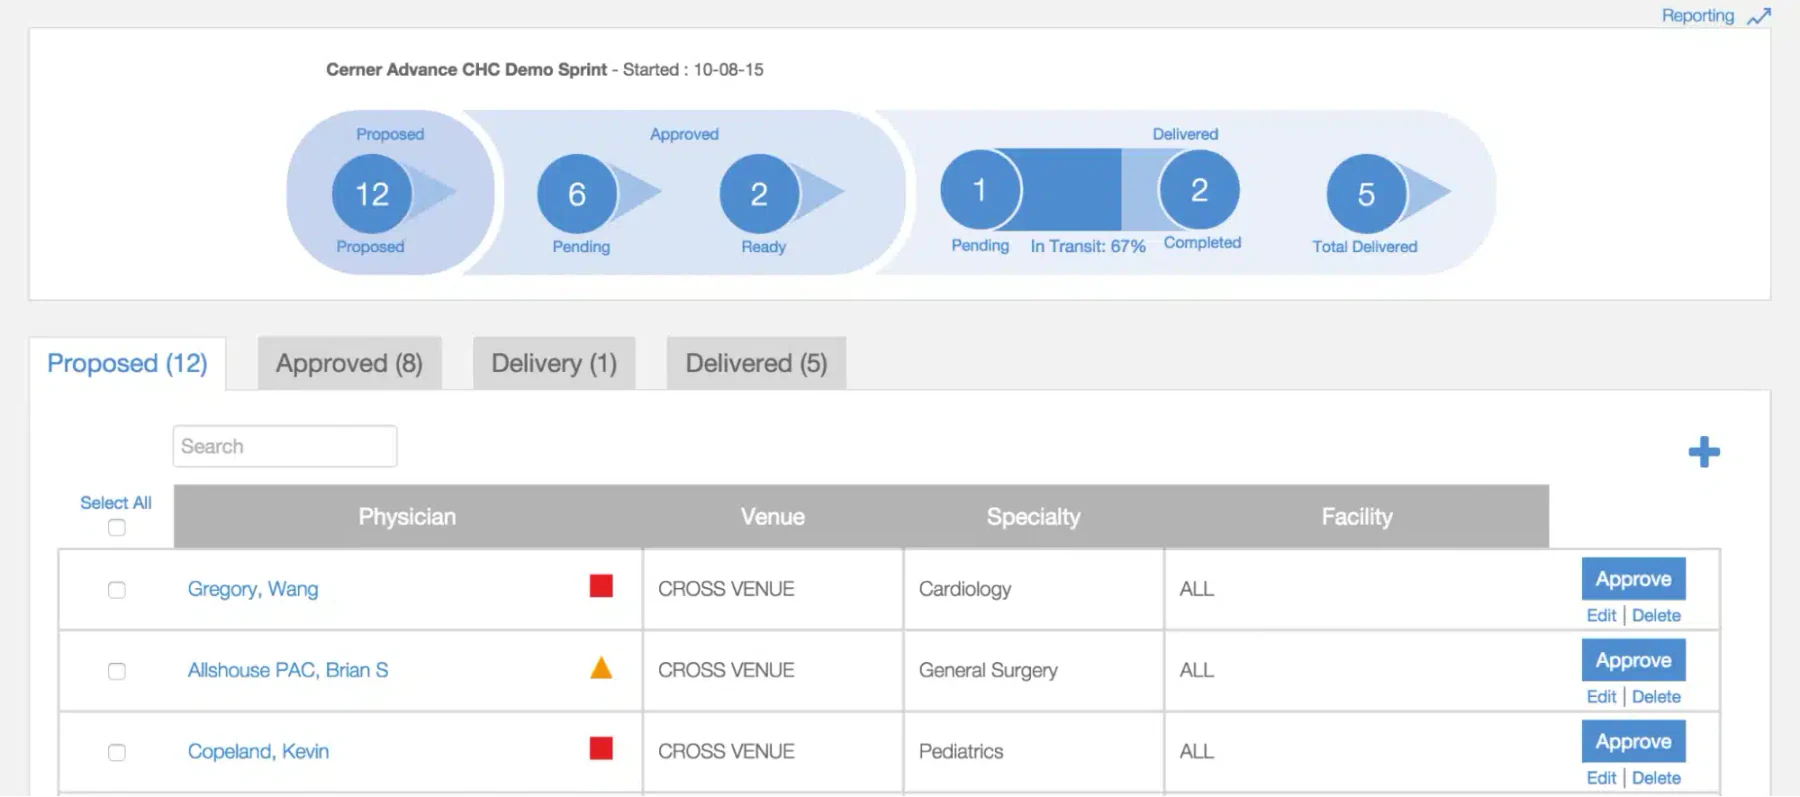Viewport: 1800px width, 797px height.
Task: Click the Completed 2 circle
Action: click(x=1199, y=190)
